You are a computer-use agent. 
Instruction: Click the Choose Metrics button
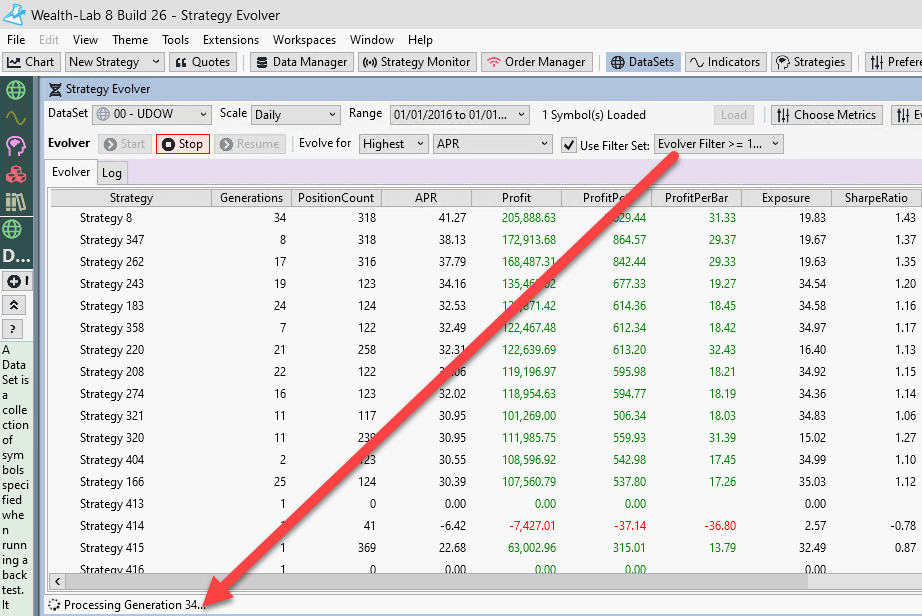(x=827, y=114)
